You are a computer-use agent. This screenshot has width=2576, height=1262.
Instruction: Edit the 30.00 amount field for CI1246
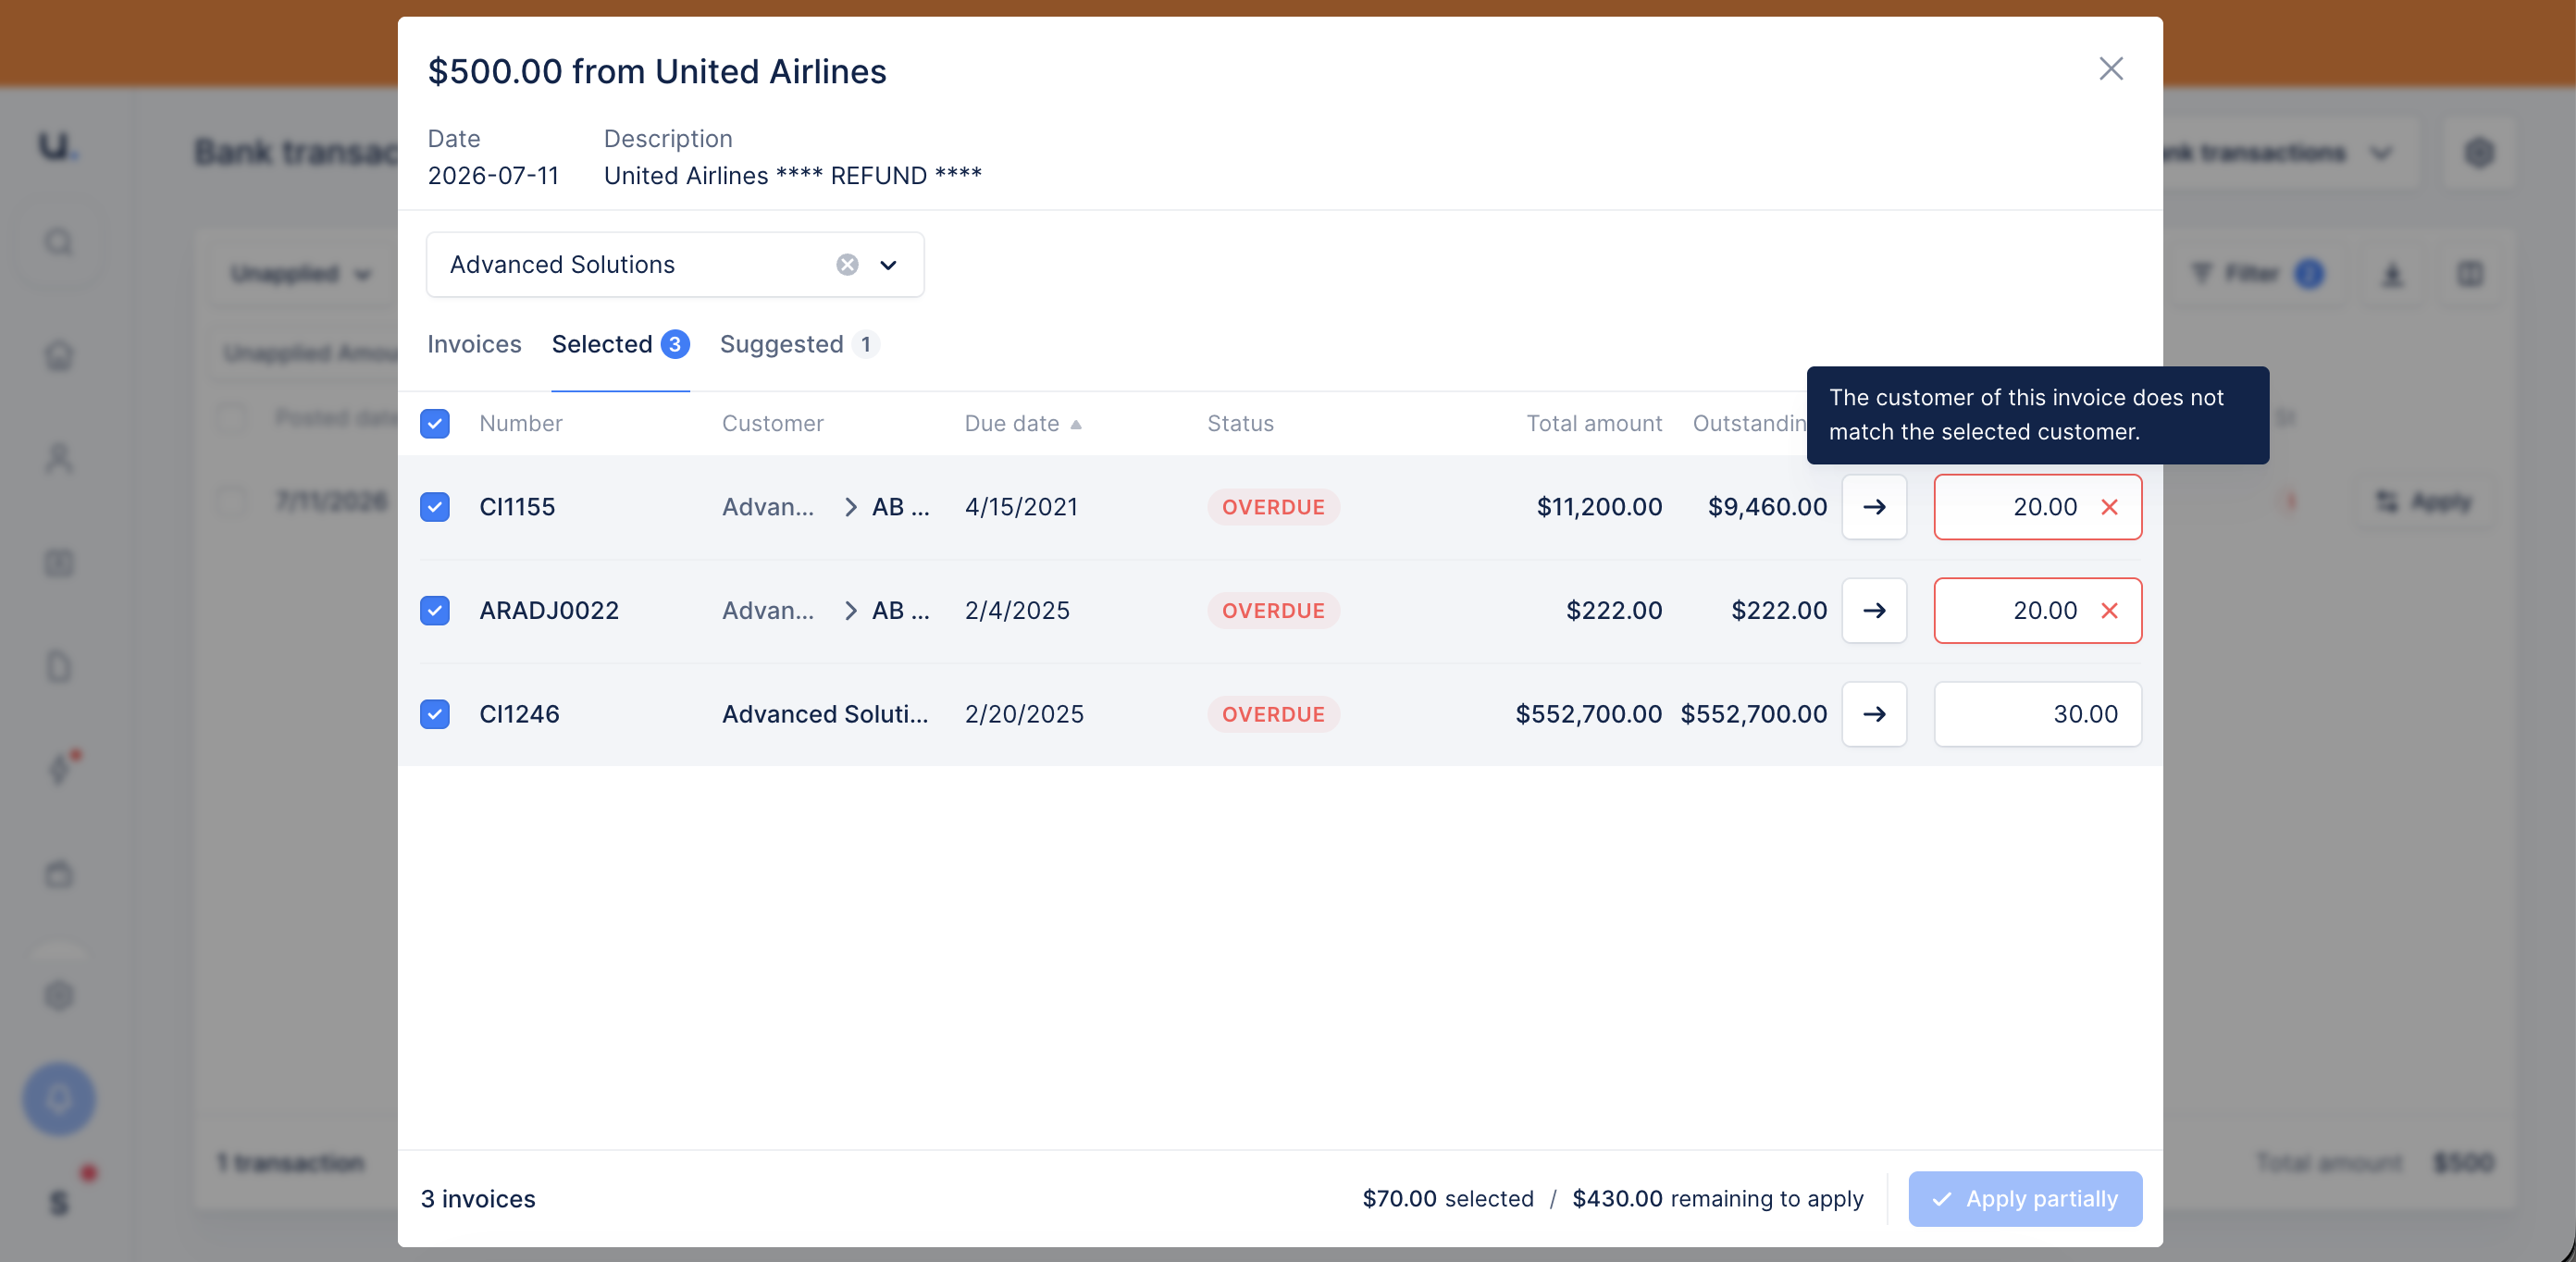[x=2037, y=715]
